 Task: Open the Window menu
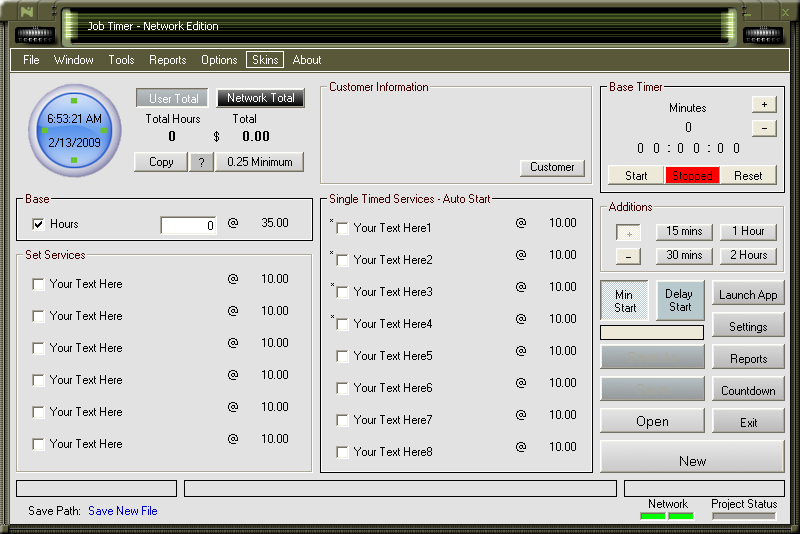click(73, 60)
